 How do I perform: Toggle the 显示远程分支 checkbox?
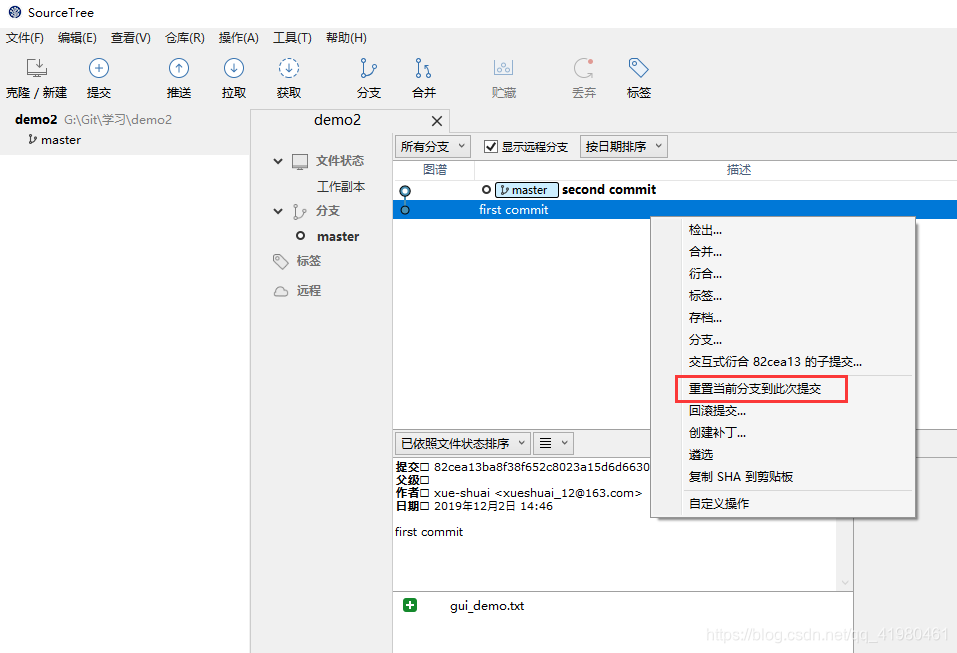tap(491, 146)
